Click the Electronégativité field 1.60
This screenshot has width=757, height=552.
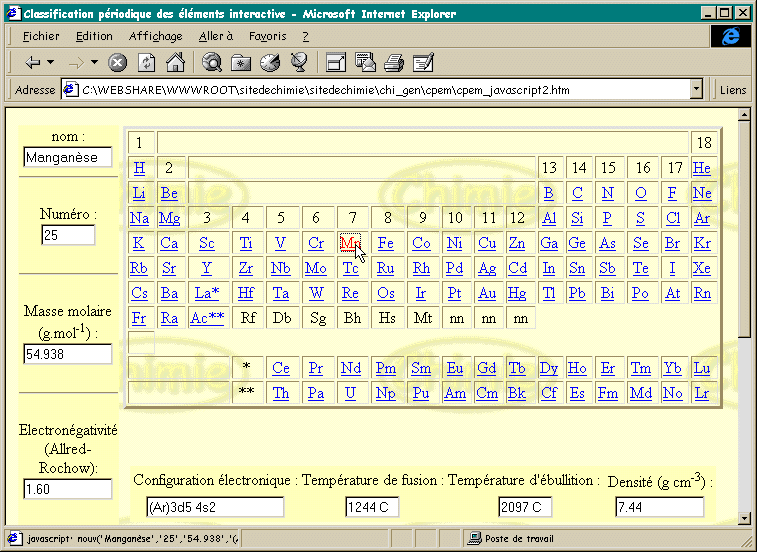tap(68, 489)
